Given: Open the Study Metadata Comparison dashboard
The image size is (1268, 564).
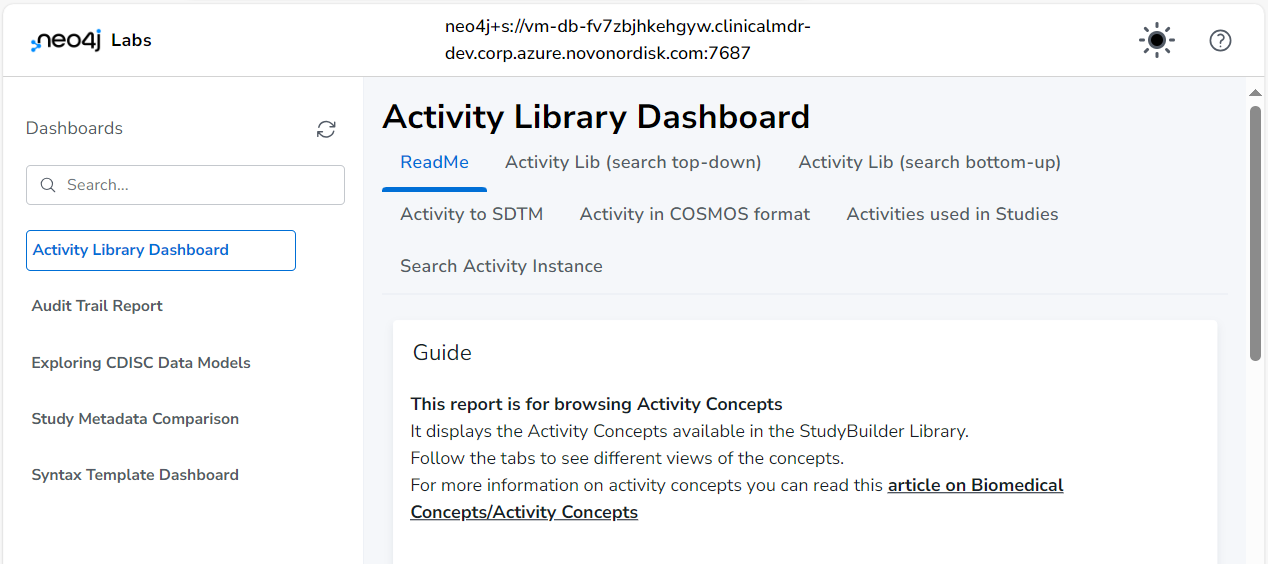Looking at the screenshot, I should coord(135,419).
